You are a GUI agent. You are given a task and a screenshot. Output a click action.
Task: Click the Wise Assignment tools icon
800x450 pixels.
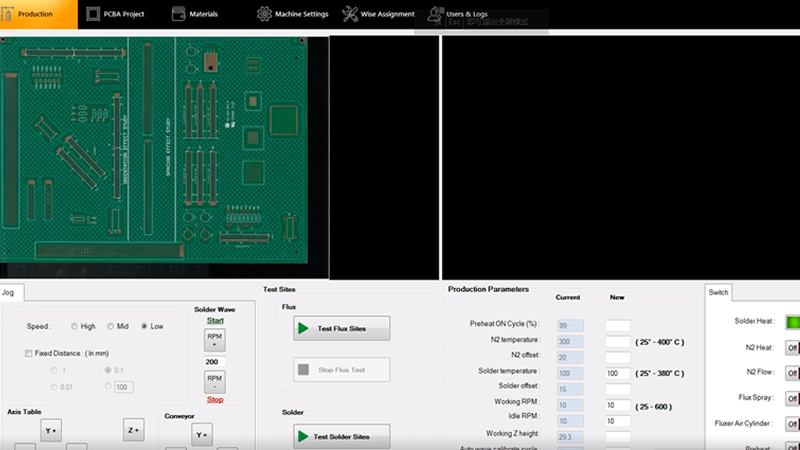click(x=350, y=14)
